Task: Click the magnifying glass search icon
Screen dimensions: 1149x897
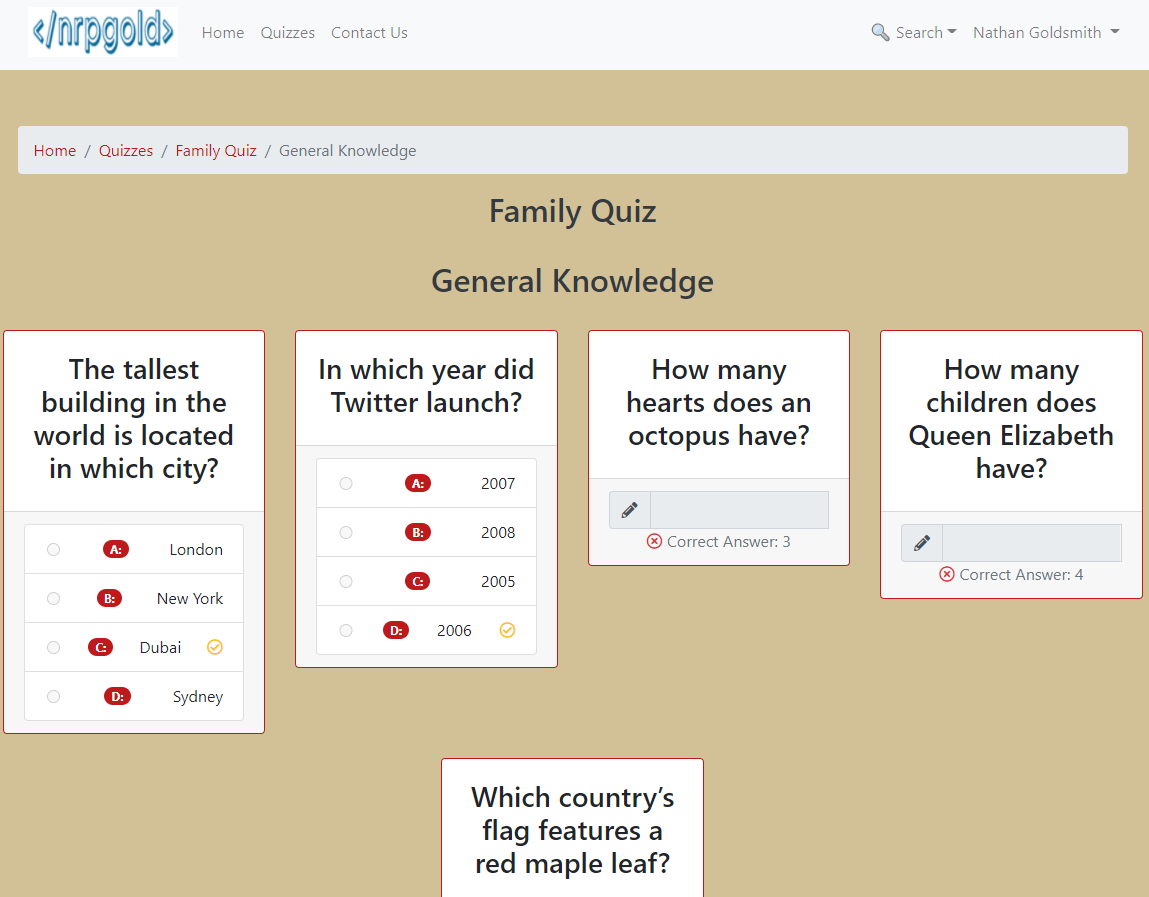Action: 880,32
